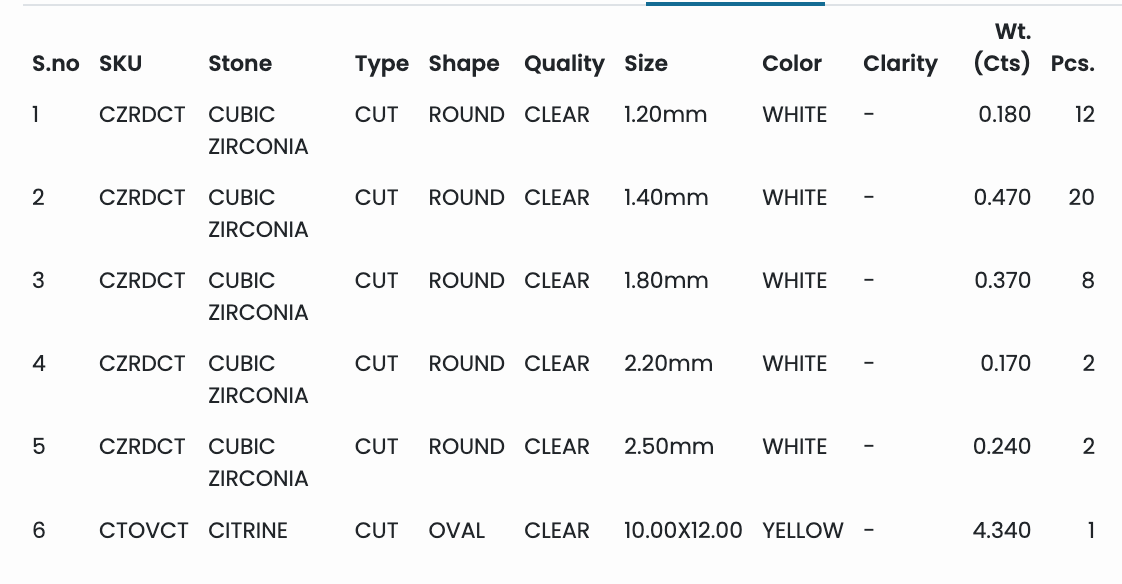Viewport: 1122px width, 584px height.
Task: Select the CTOVCT SKU cell
Action: 144,530
